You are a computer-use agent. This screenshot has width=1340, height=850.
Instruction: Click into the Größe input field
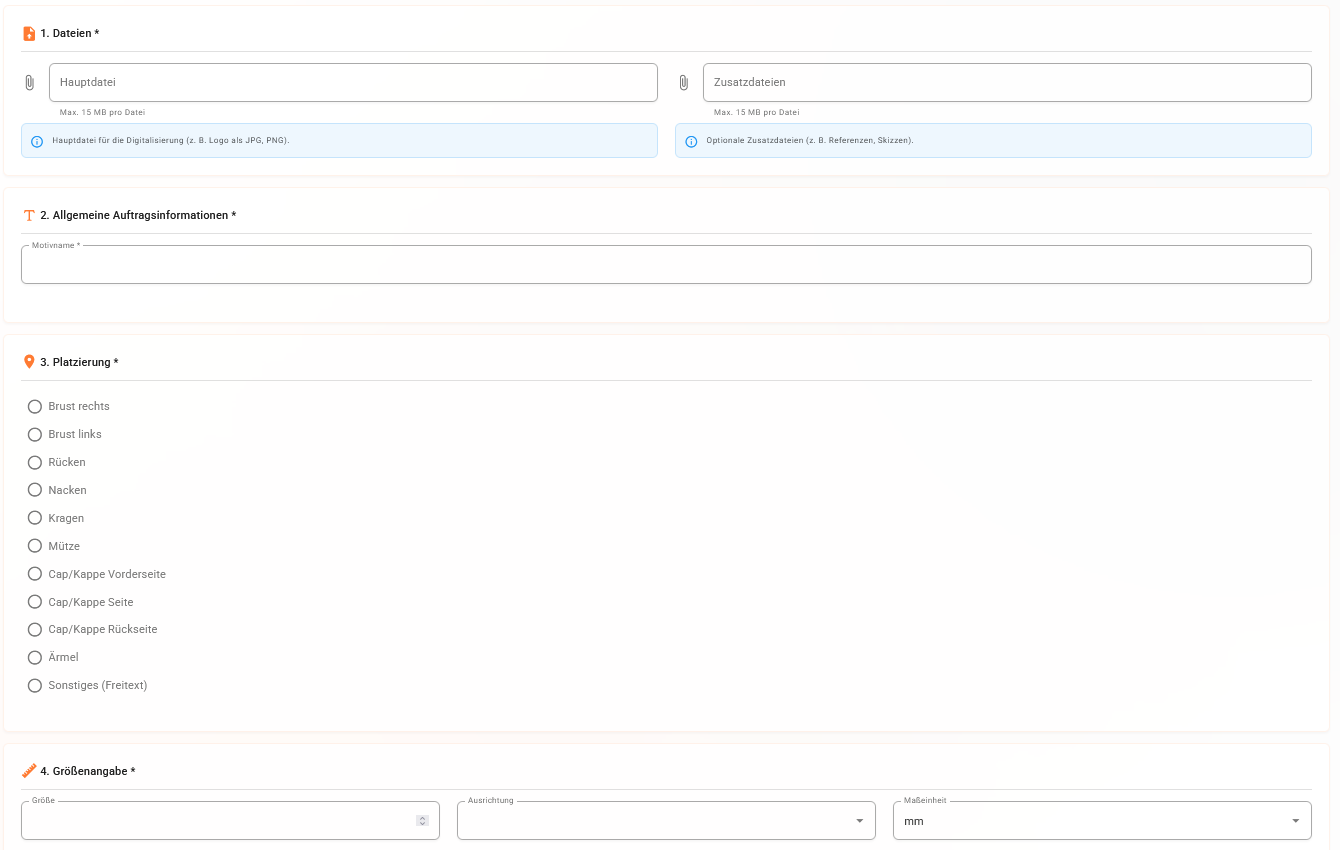point(215,821)
